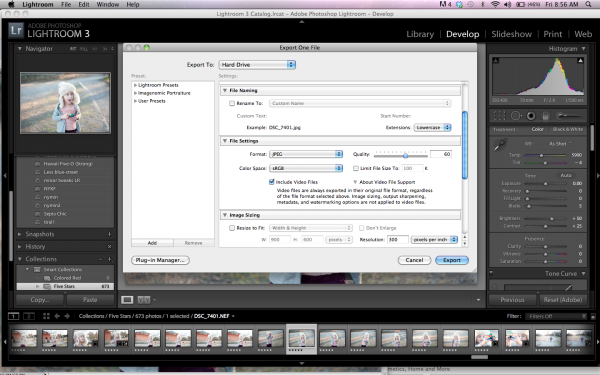Viewport: 600px width, 375px height.
Task: Clear History with the X icon
Action: 109,247
